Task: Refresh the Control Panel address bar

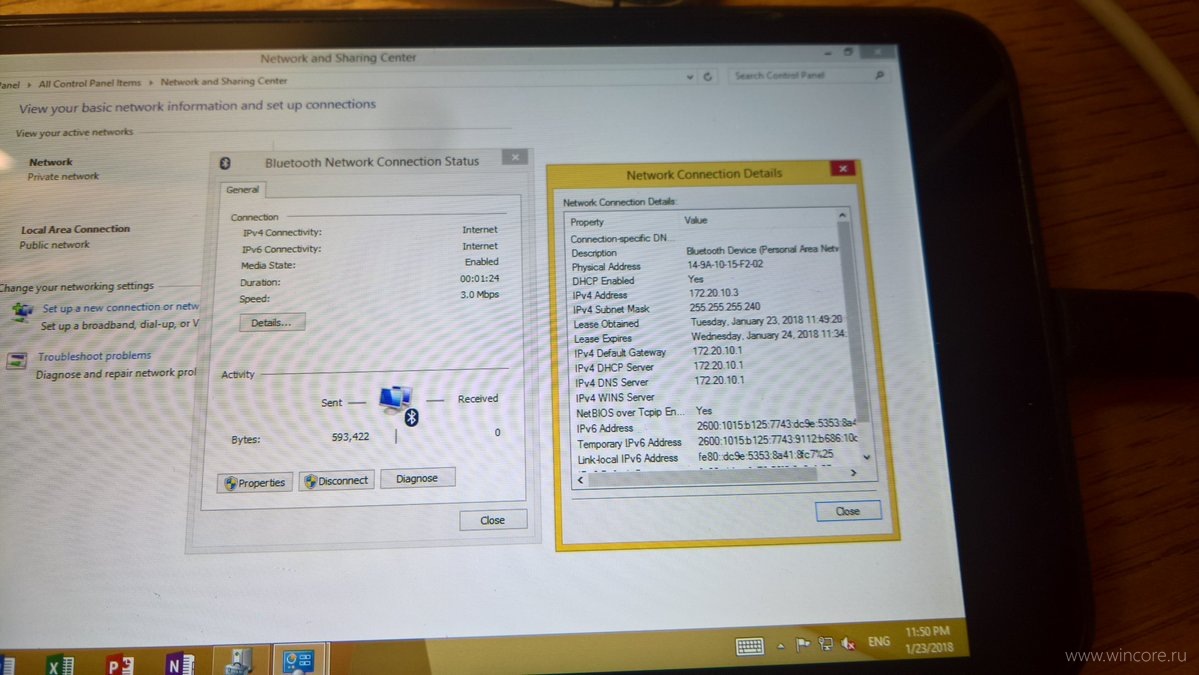Action: coord(707,76)
